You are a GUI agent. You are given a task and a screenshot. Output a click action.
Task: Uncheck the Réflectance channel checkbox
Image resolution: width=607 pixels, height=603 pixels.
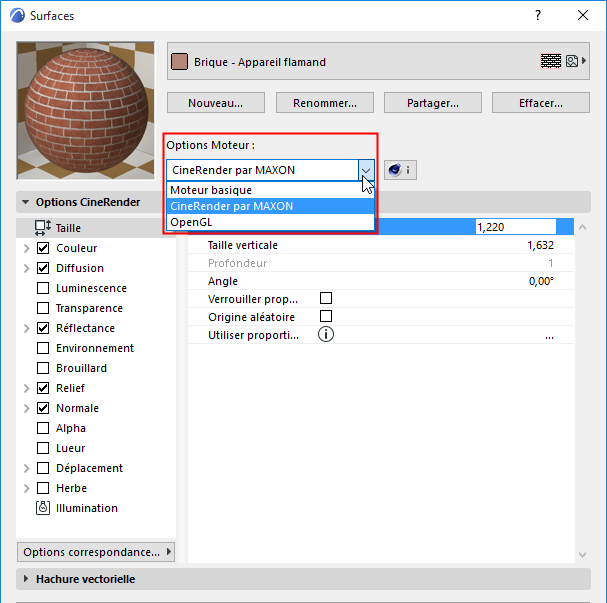[x=43, y=328]
